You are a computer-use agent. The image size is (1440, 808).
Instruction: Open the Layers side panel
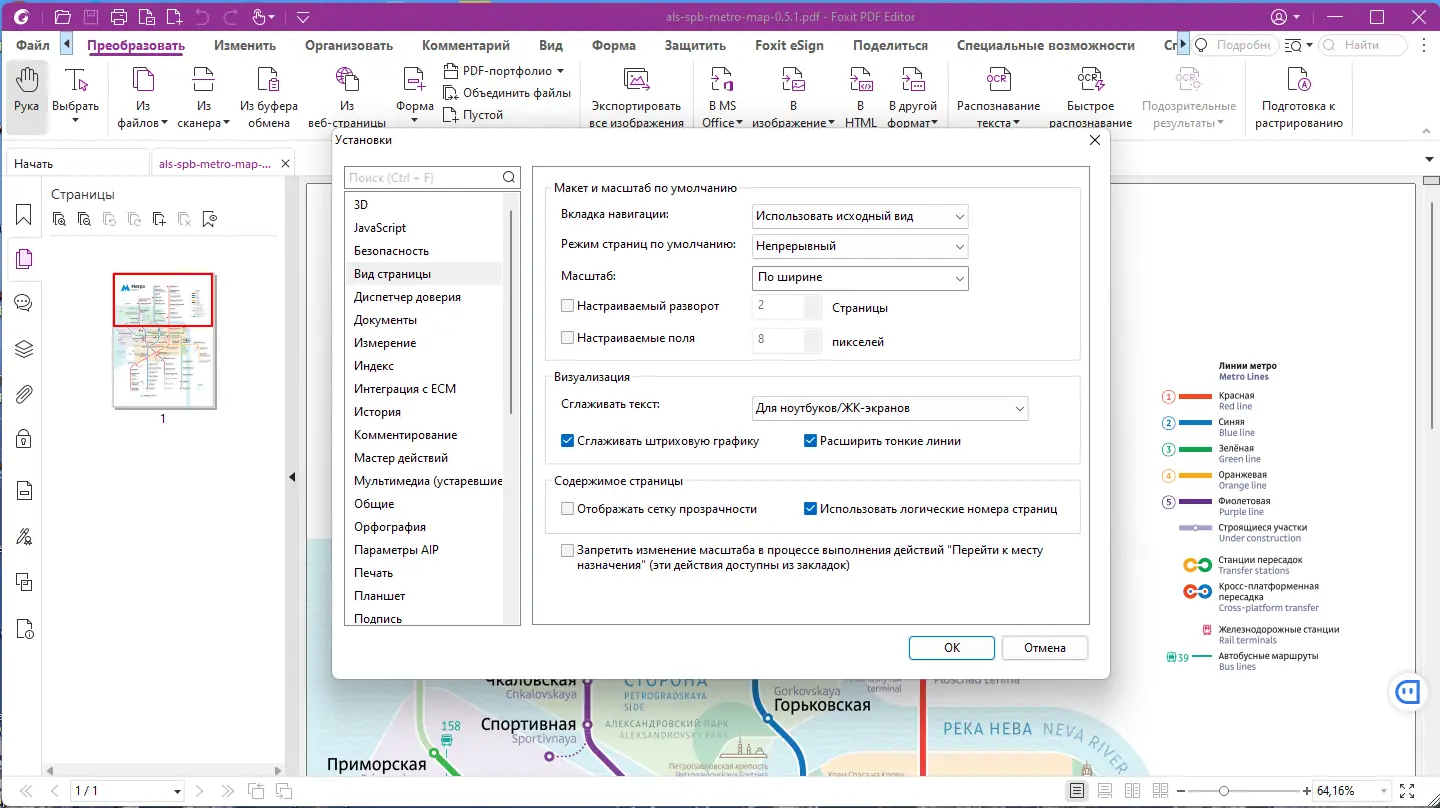pos(24,349)
